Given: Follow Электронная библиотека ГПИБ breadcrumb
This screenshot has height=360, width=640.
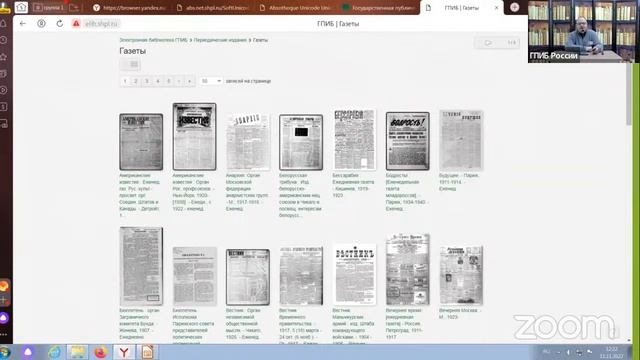Looking at the screenshot, I should click(x=153, y=40).
